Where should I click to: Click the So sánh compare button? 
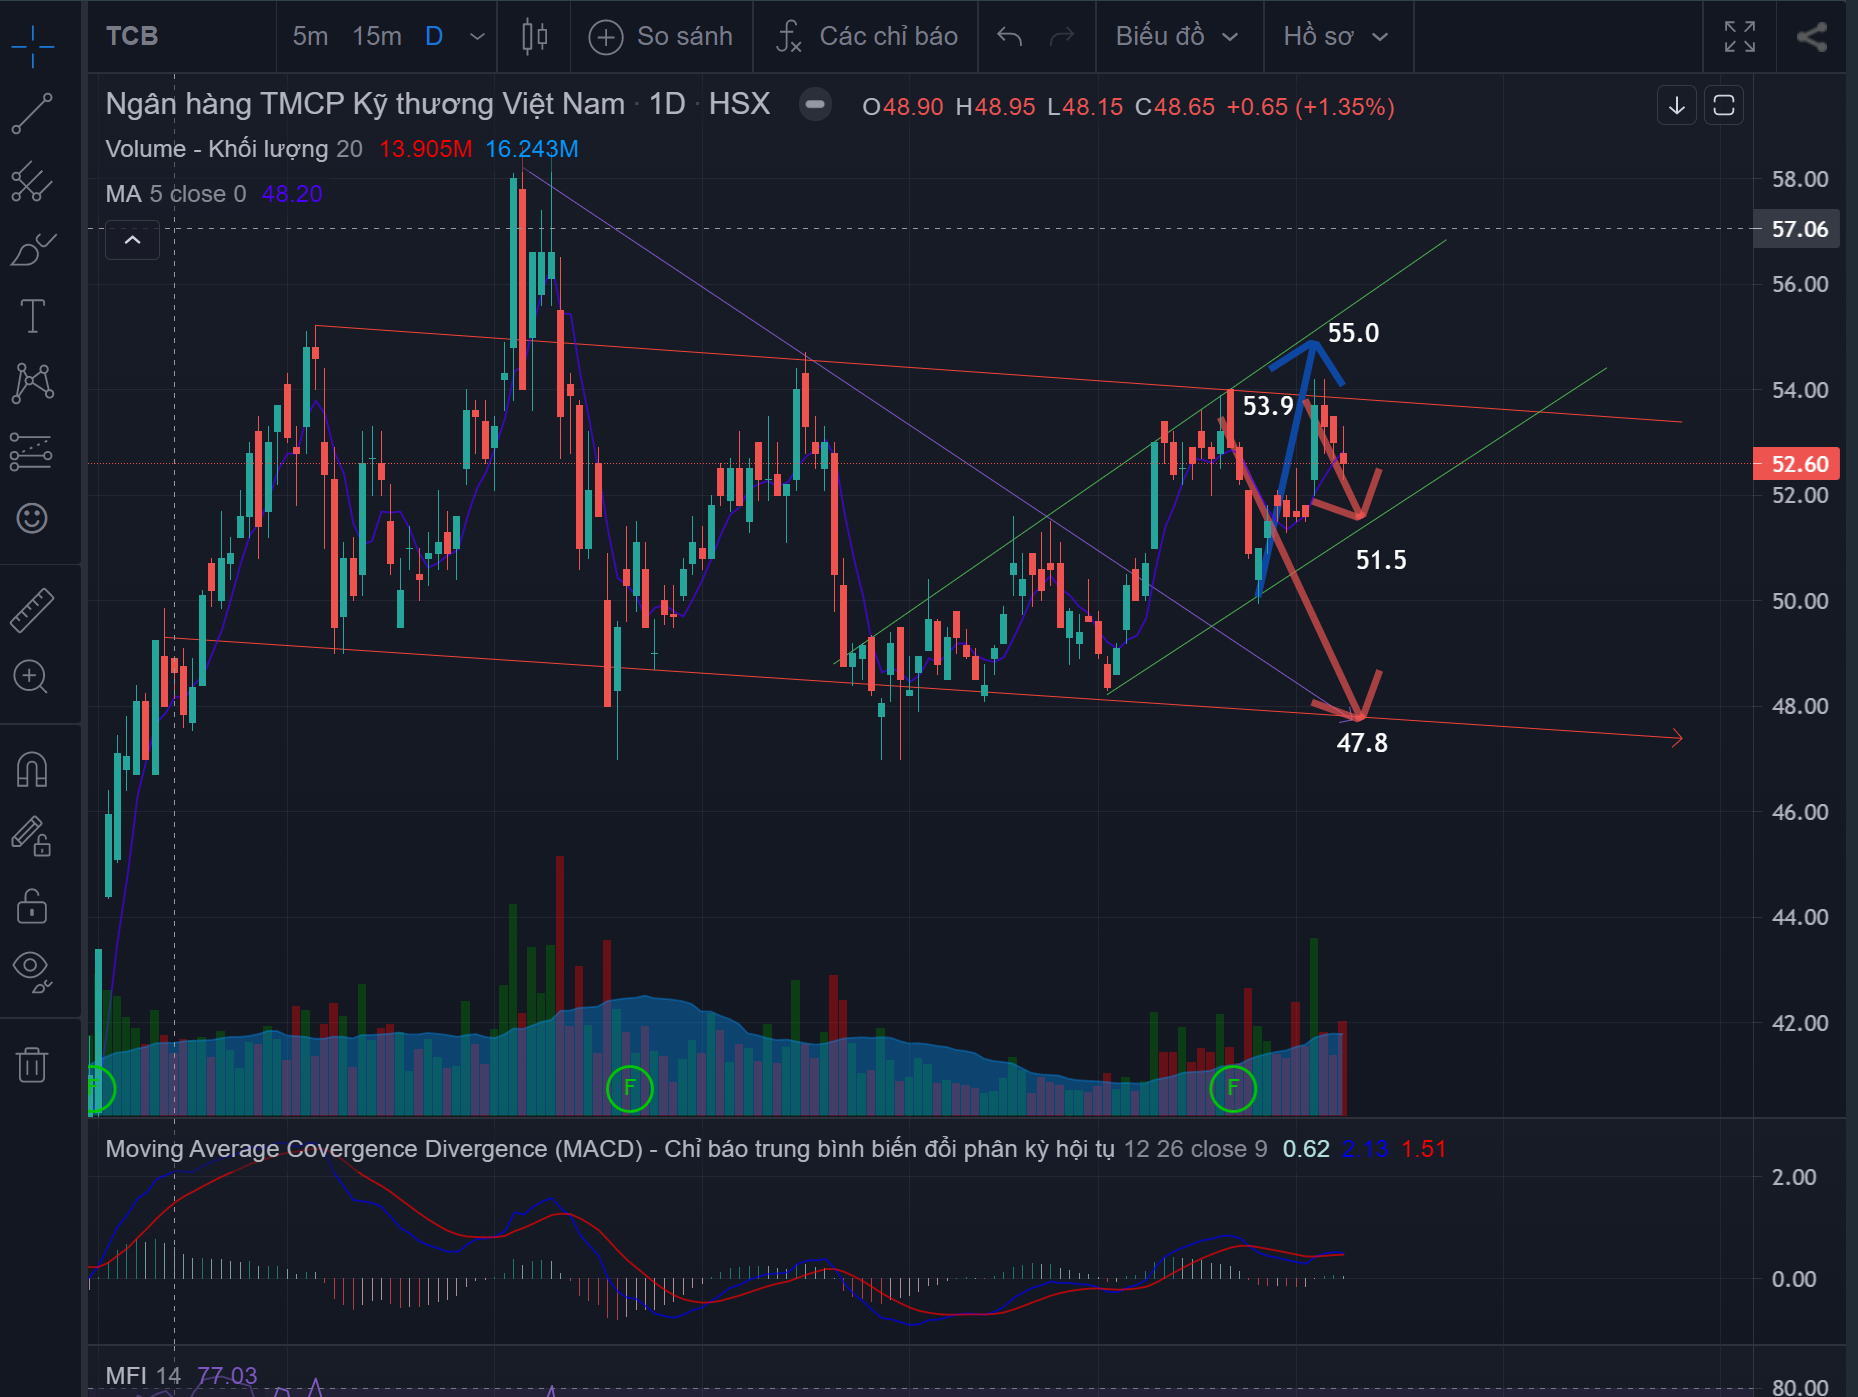pyautogui.click(x=661, y=37)
